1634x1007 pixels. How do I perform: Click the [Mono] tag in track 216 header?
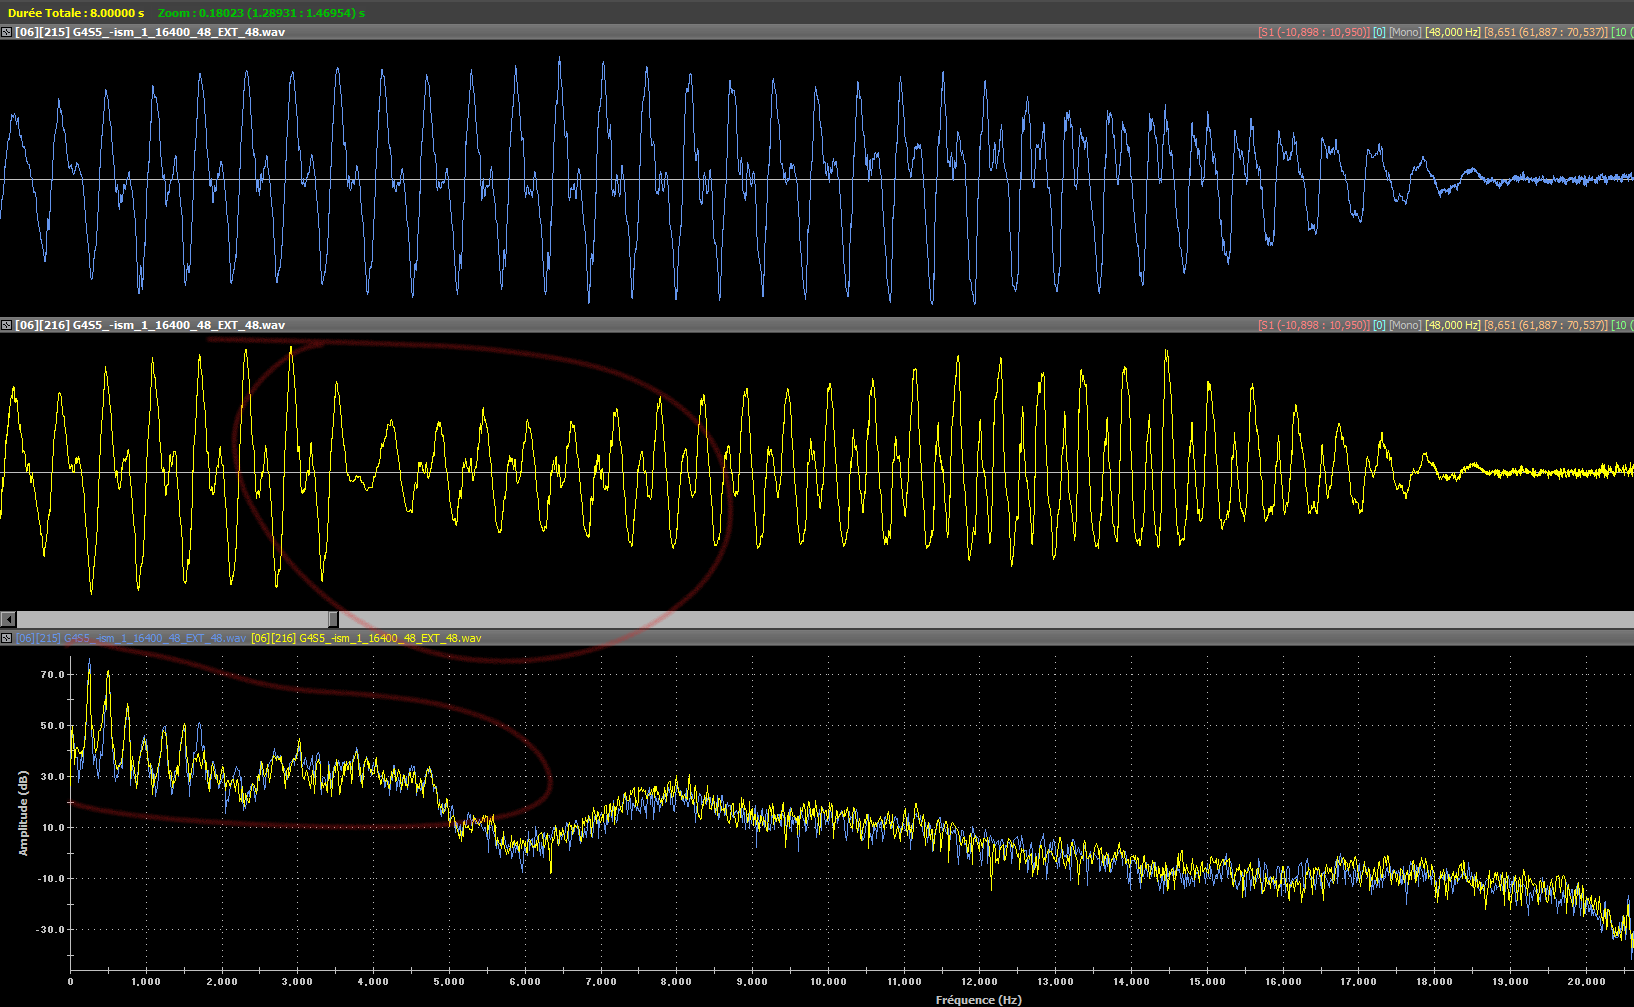1404,325
